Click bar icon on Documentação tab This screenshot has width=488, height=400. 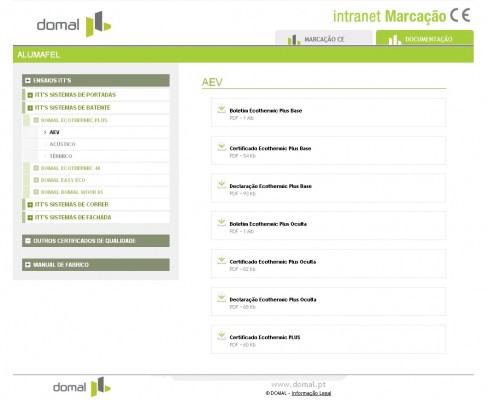(394, 40)
